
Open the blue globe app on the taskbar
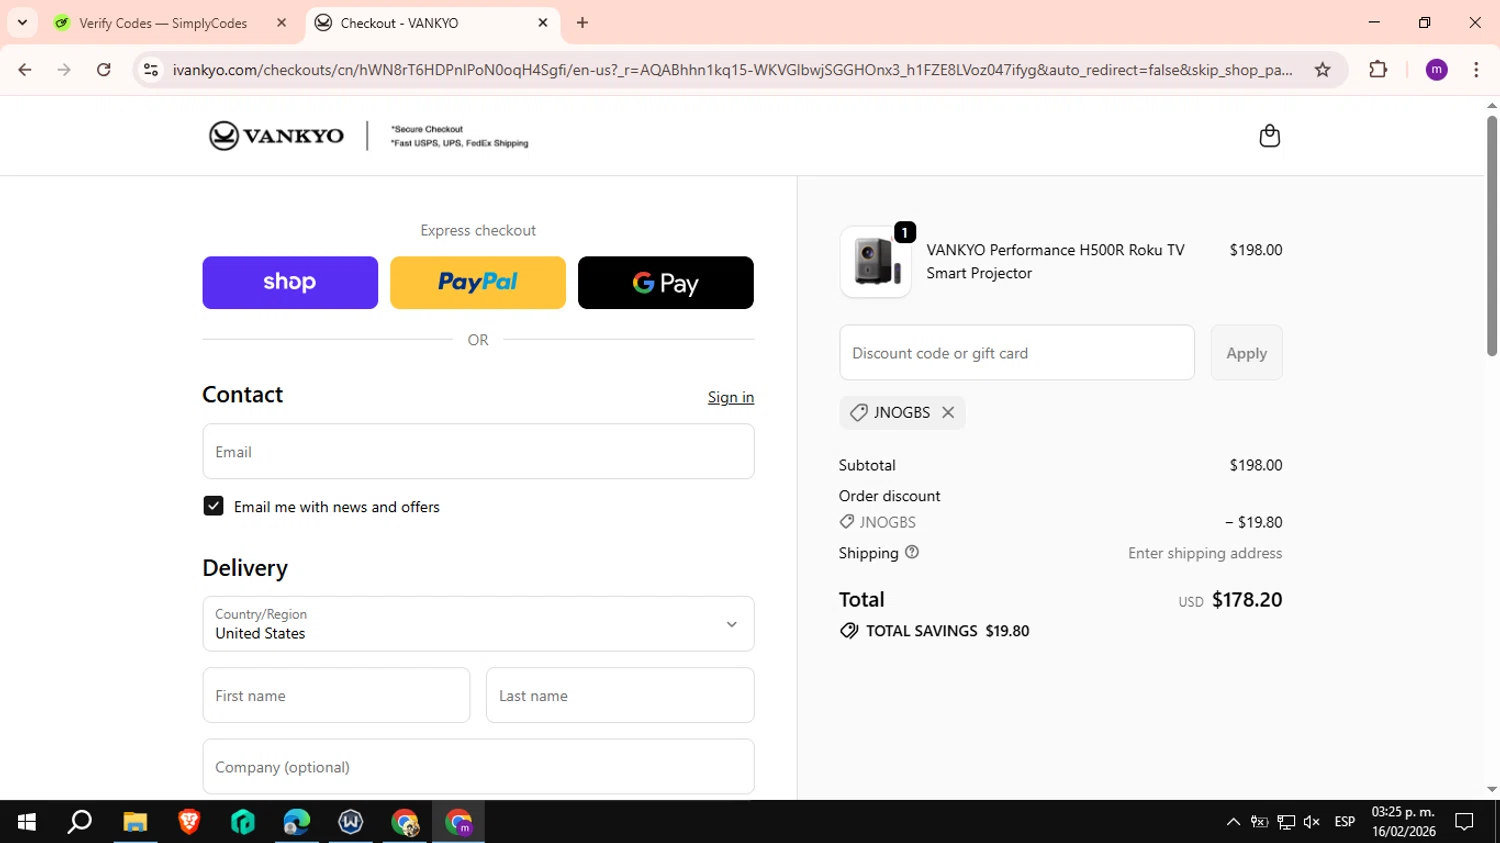(297, 822)
